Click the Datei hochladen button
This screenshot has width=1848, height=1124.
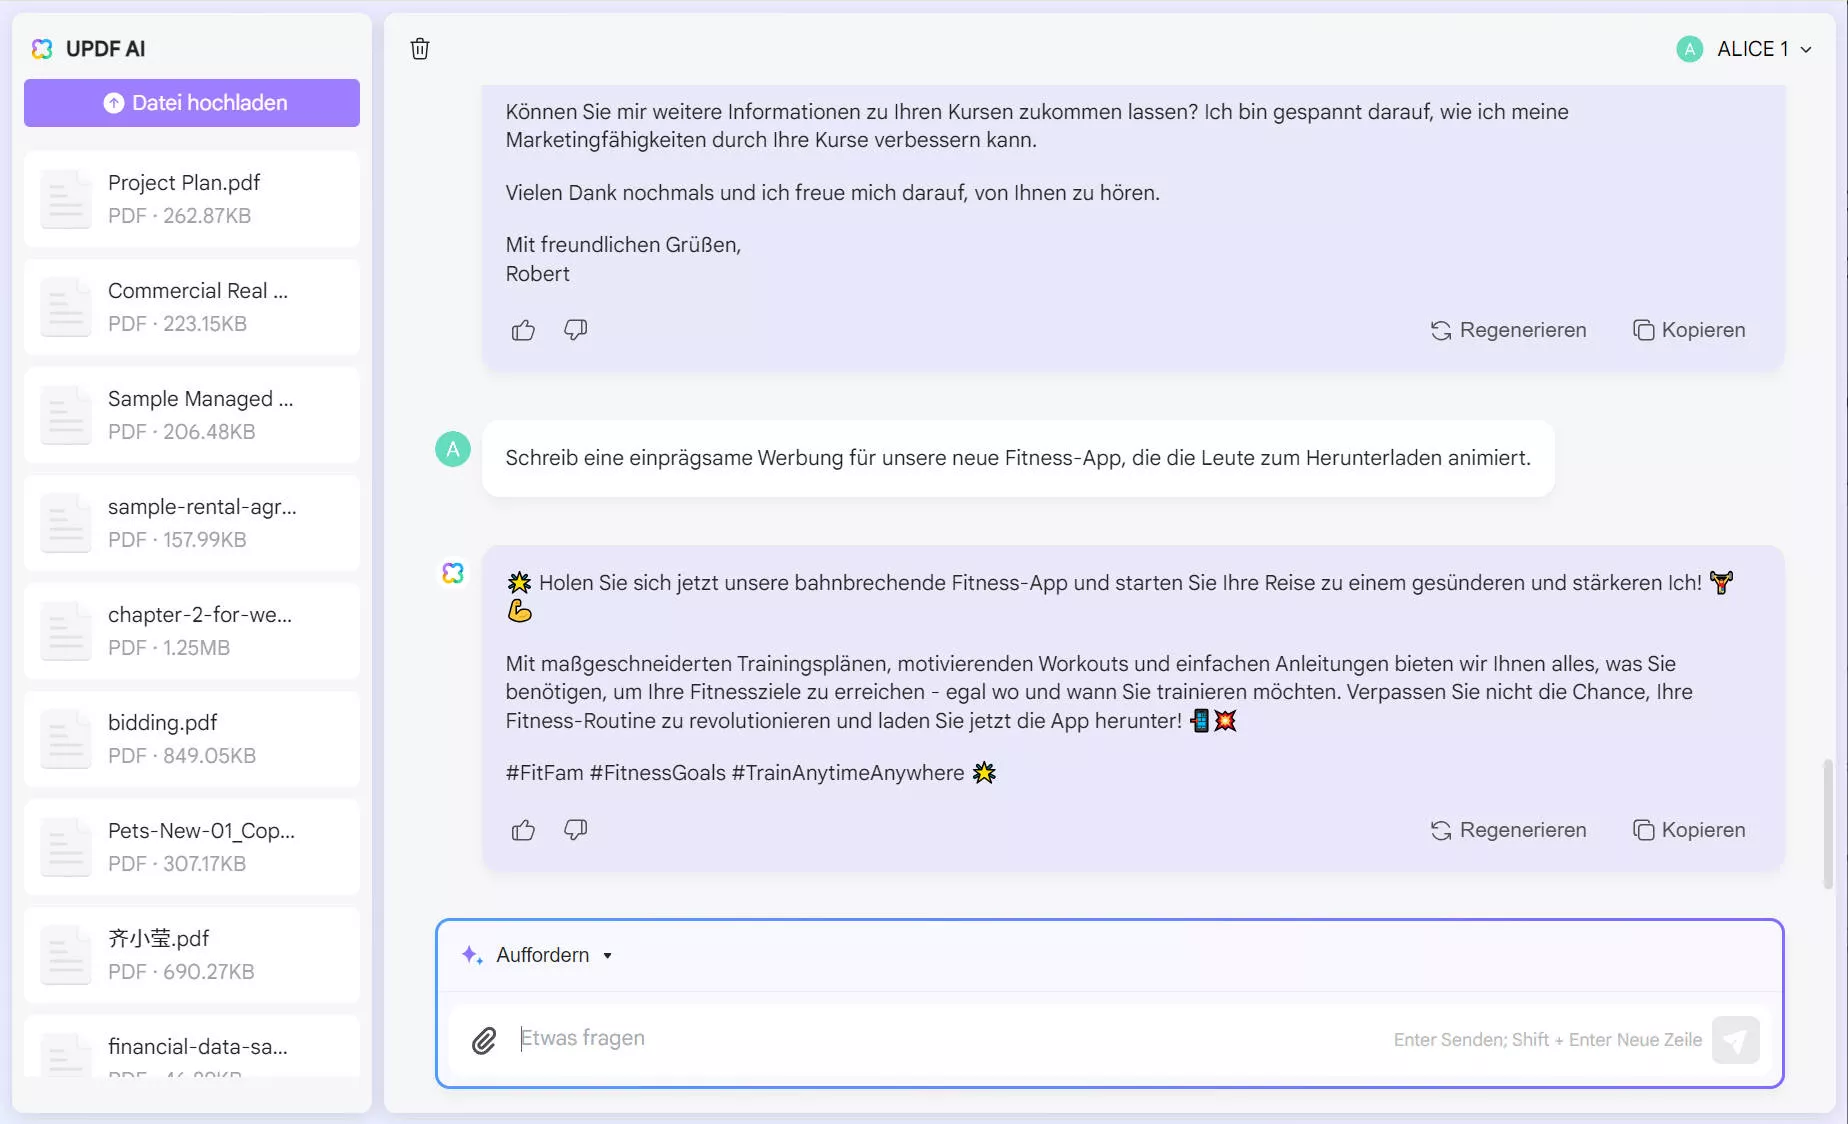coord(191,102)
